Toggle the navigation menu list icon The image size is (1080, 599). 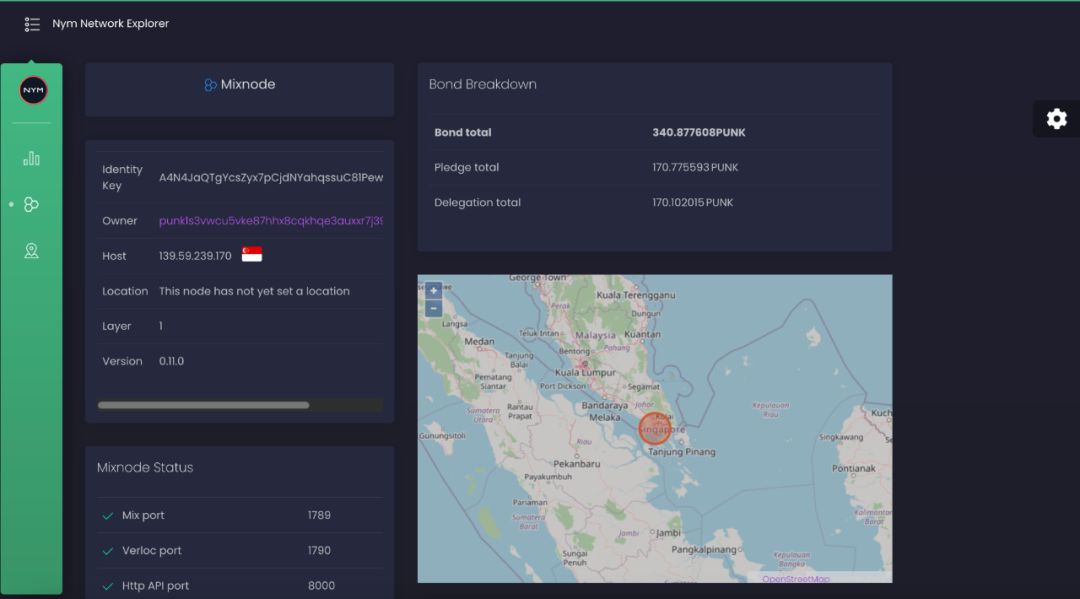click(32, 24)
